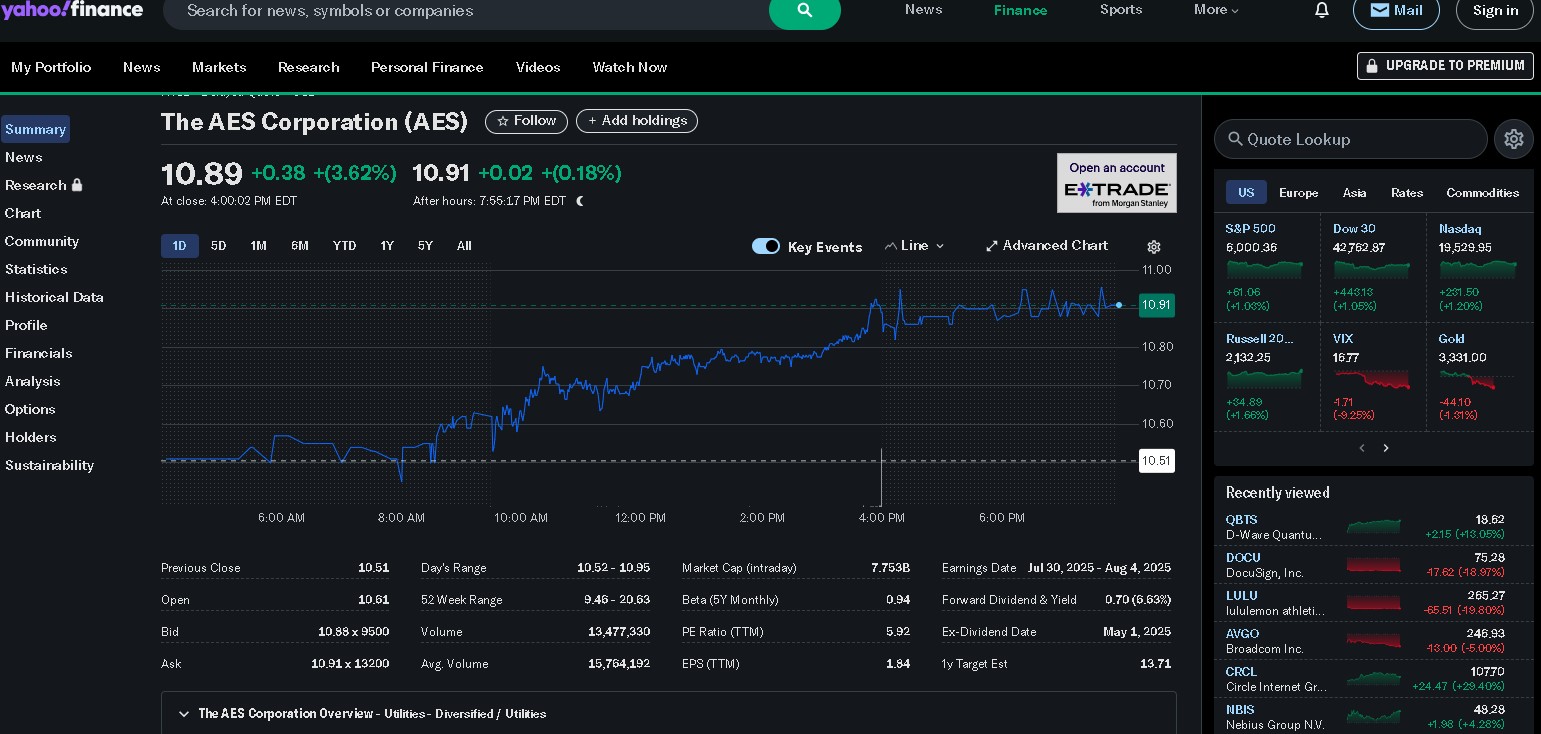Open the Advanced Chart link

click(x=1047, y=246)
